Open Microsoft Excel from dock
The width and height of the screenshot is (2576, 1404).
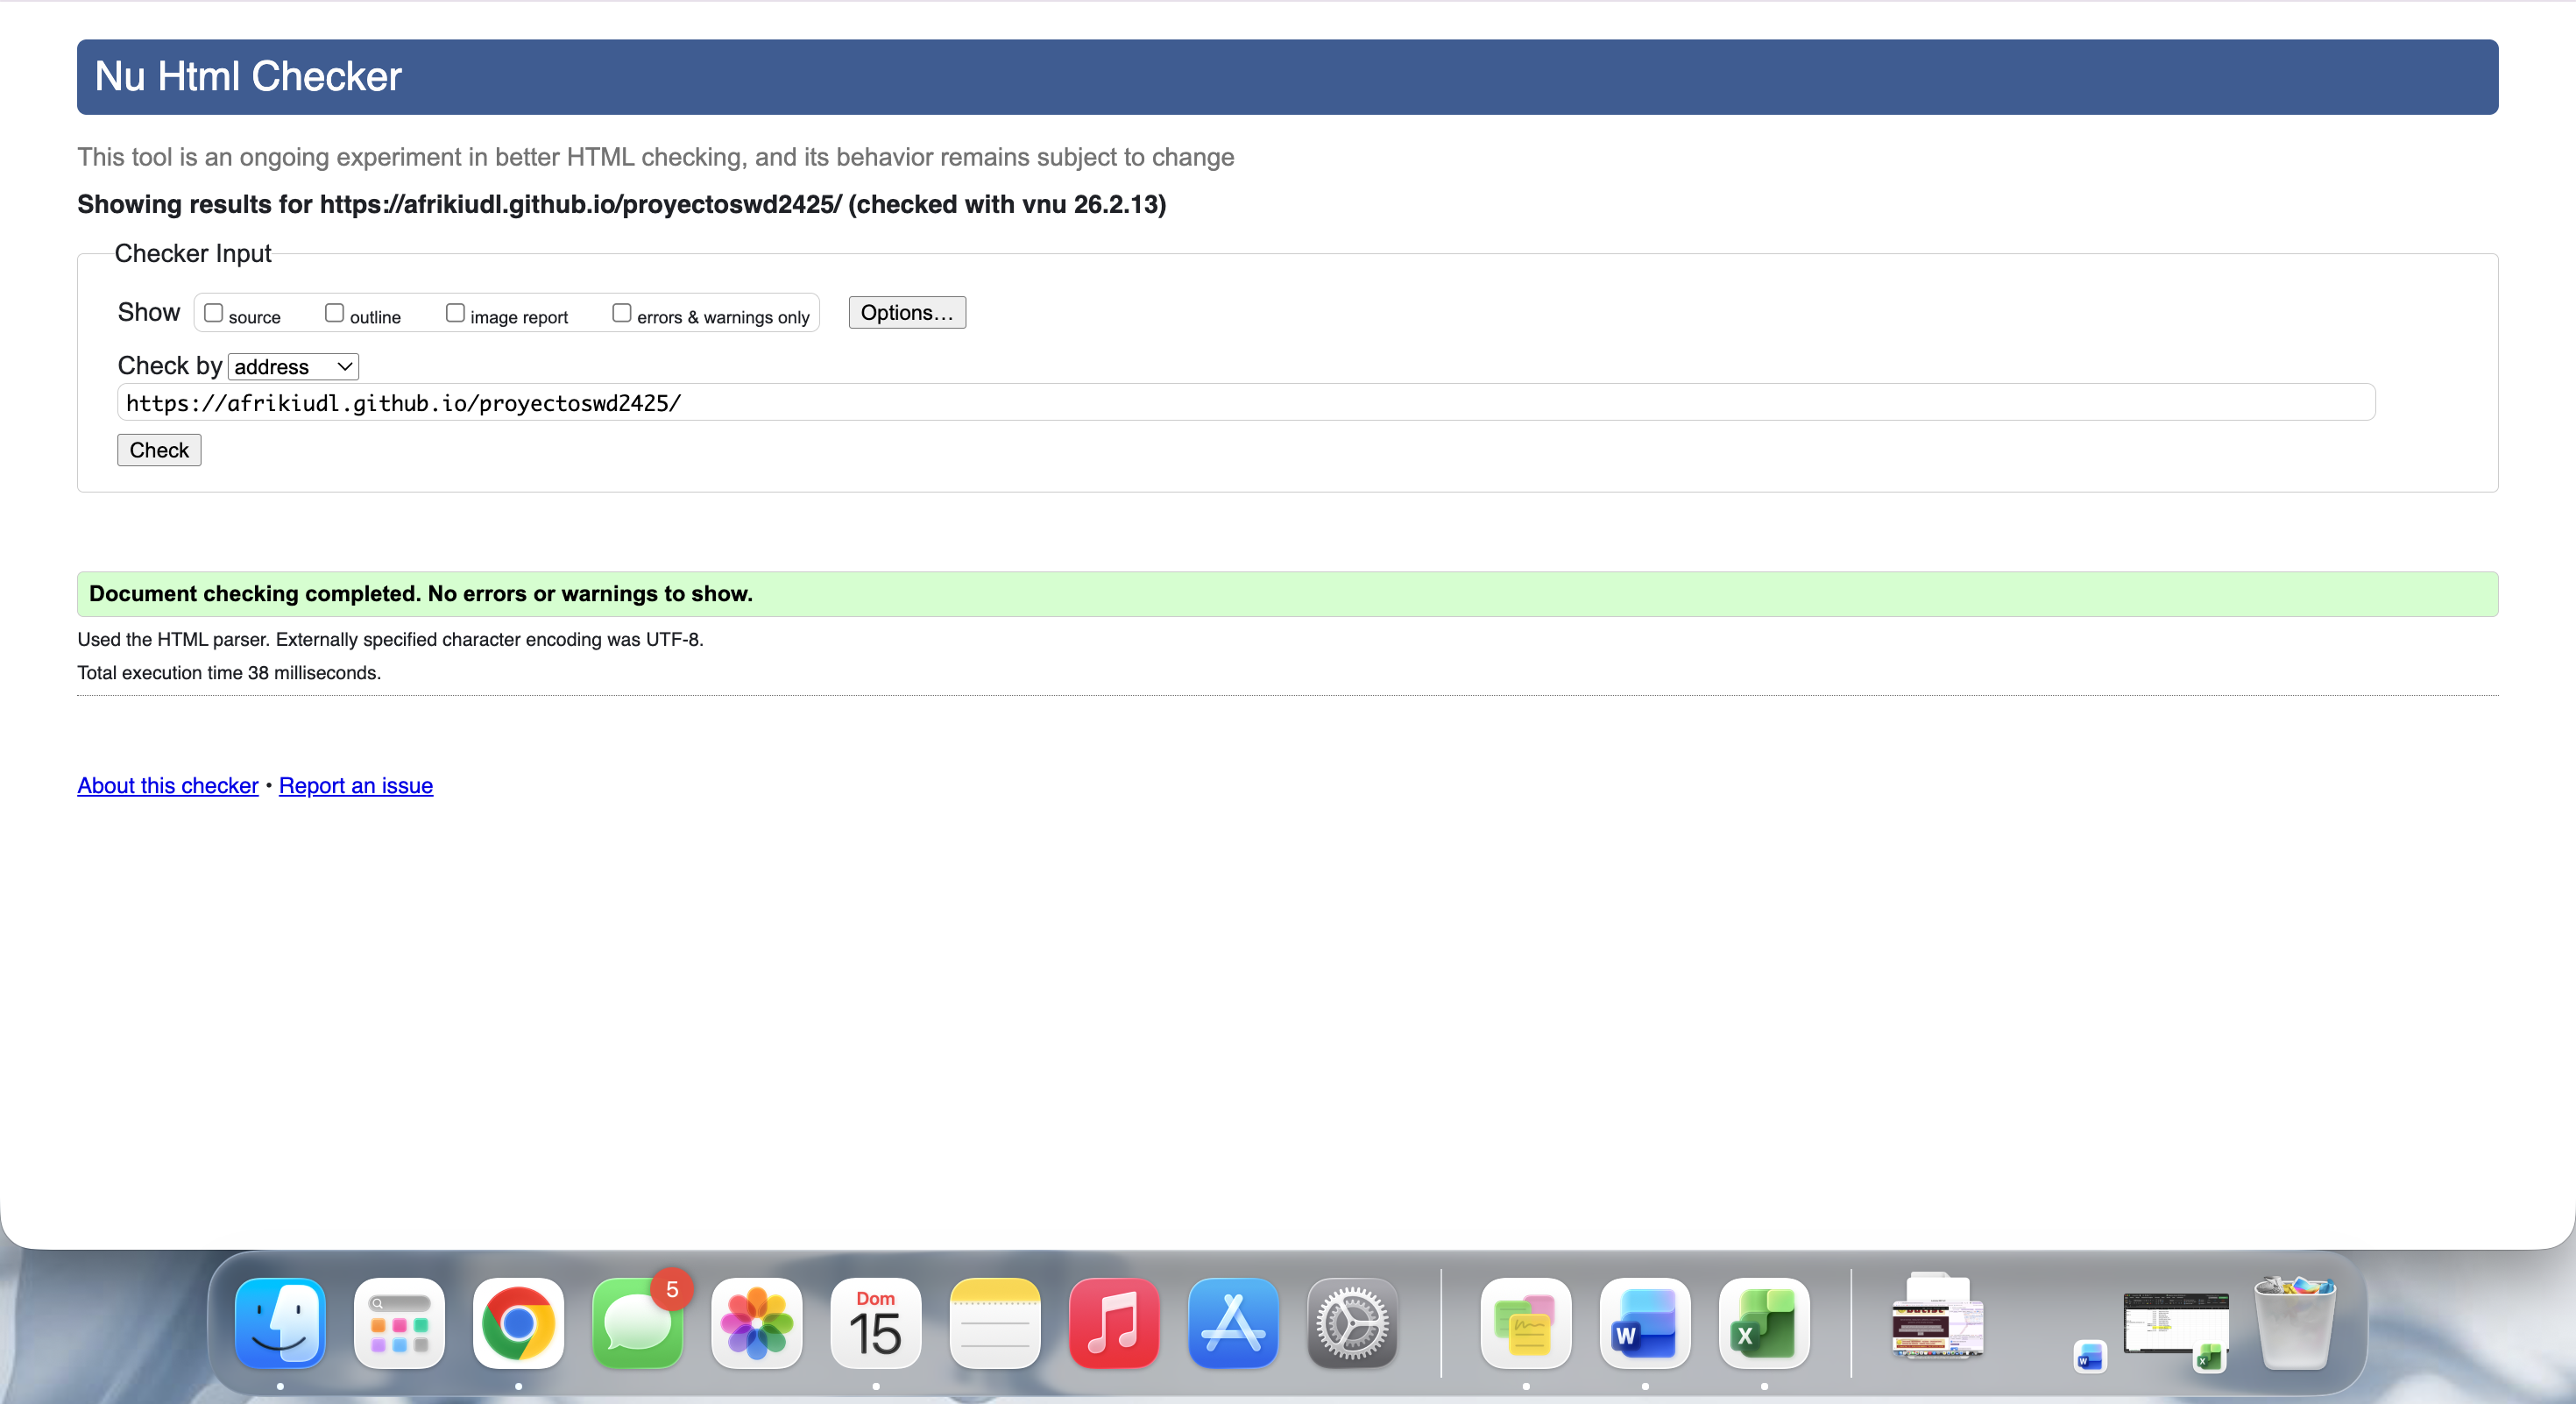click(x=1764, y=1323)
